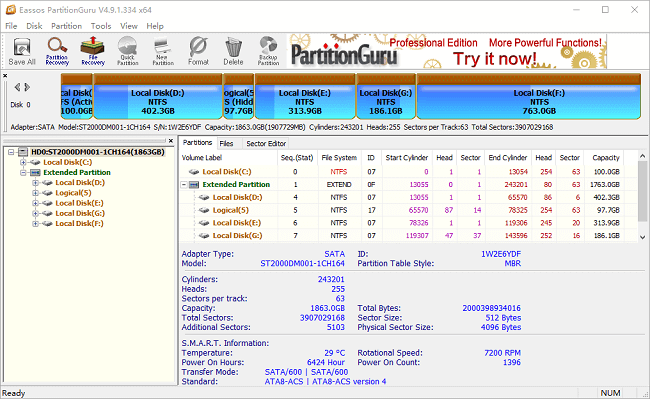Select Local Disk(E:) 313.9GB partition block
Image resolution: width=650 pixels, height=399 pixels.
click(305, 97)
